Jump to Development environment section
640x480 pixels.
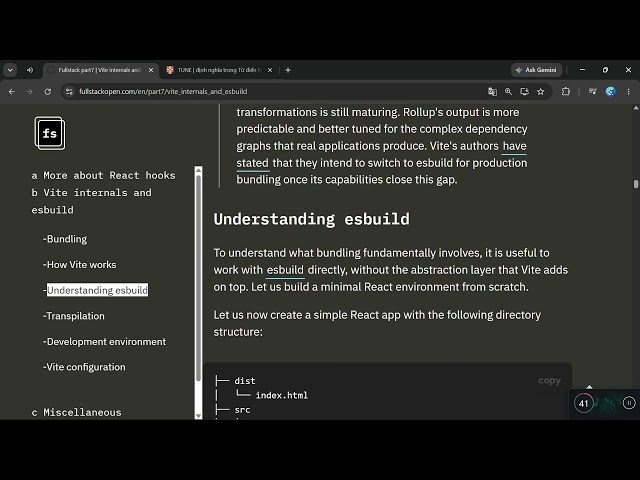[x=104, y=342]
